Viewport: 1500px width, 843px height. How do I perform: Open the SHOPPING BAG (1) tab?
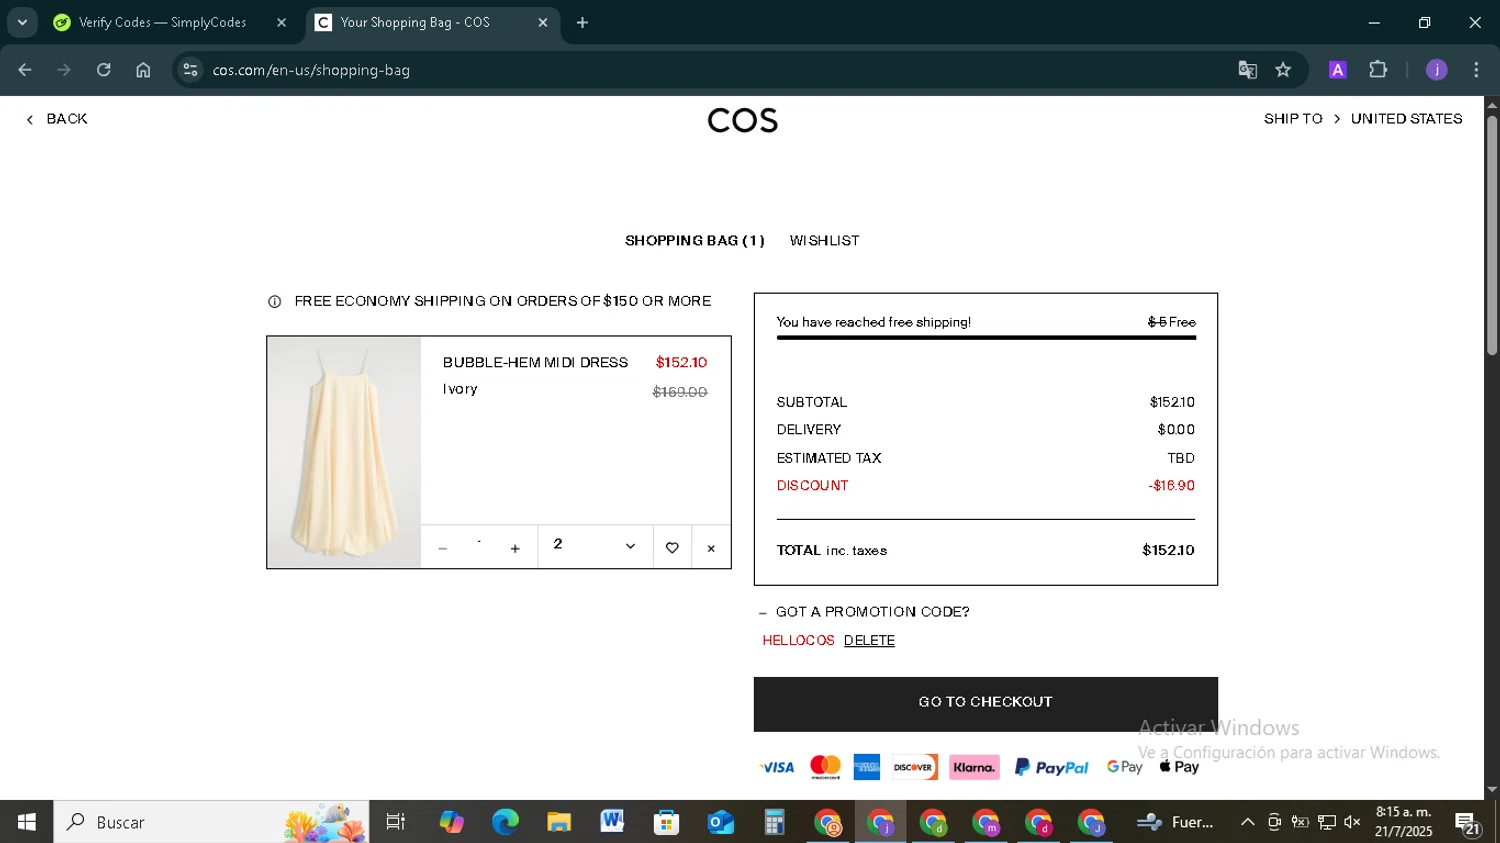coord(694,241)
